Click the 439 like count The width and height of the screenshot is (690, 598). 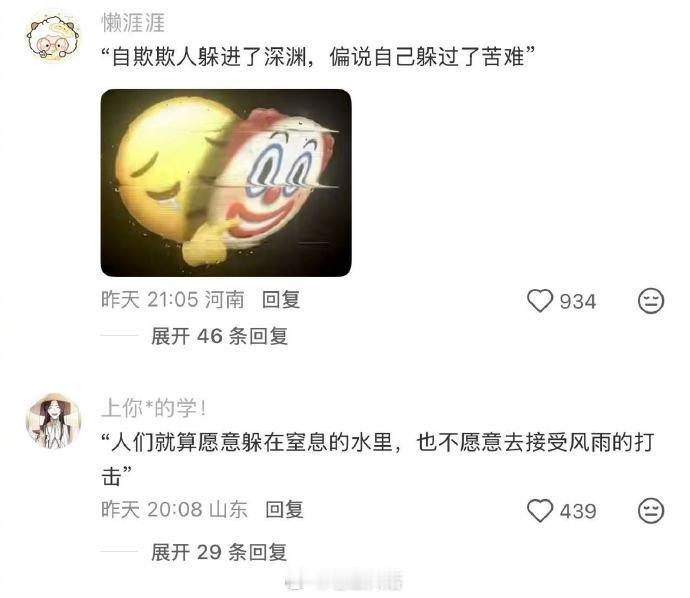tap(578, 511)
